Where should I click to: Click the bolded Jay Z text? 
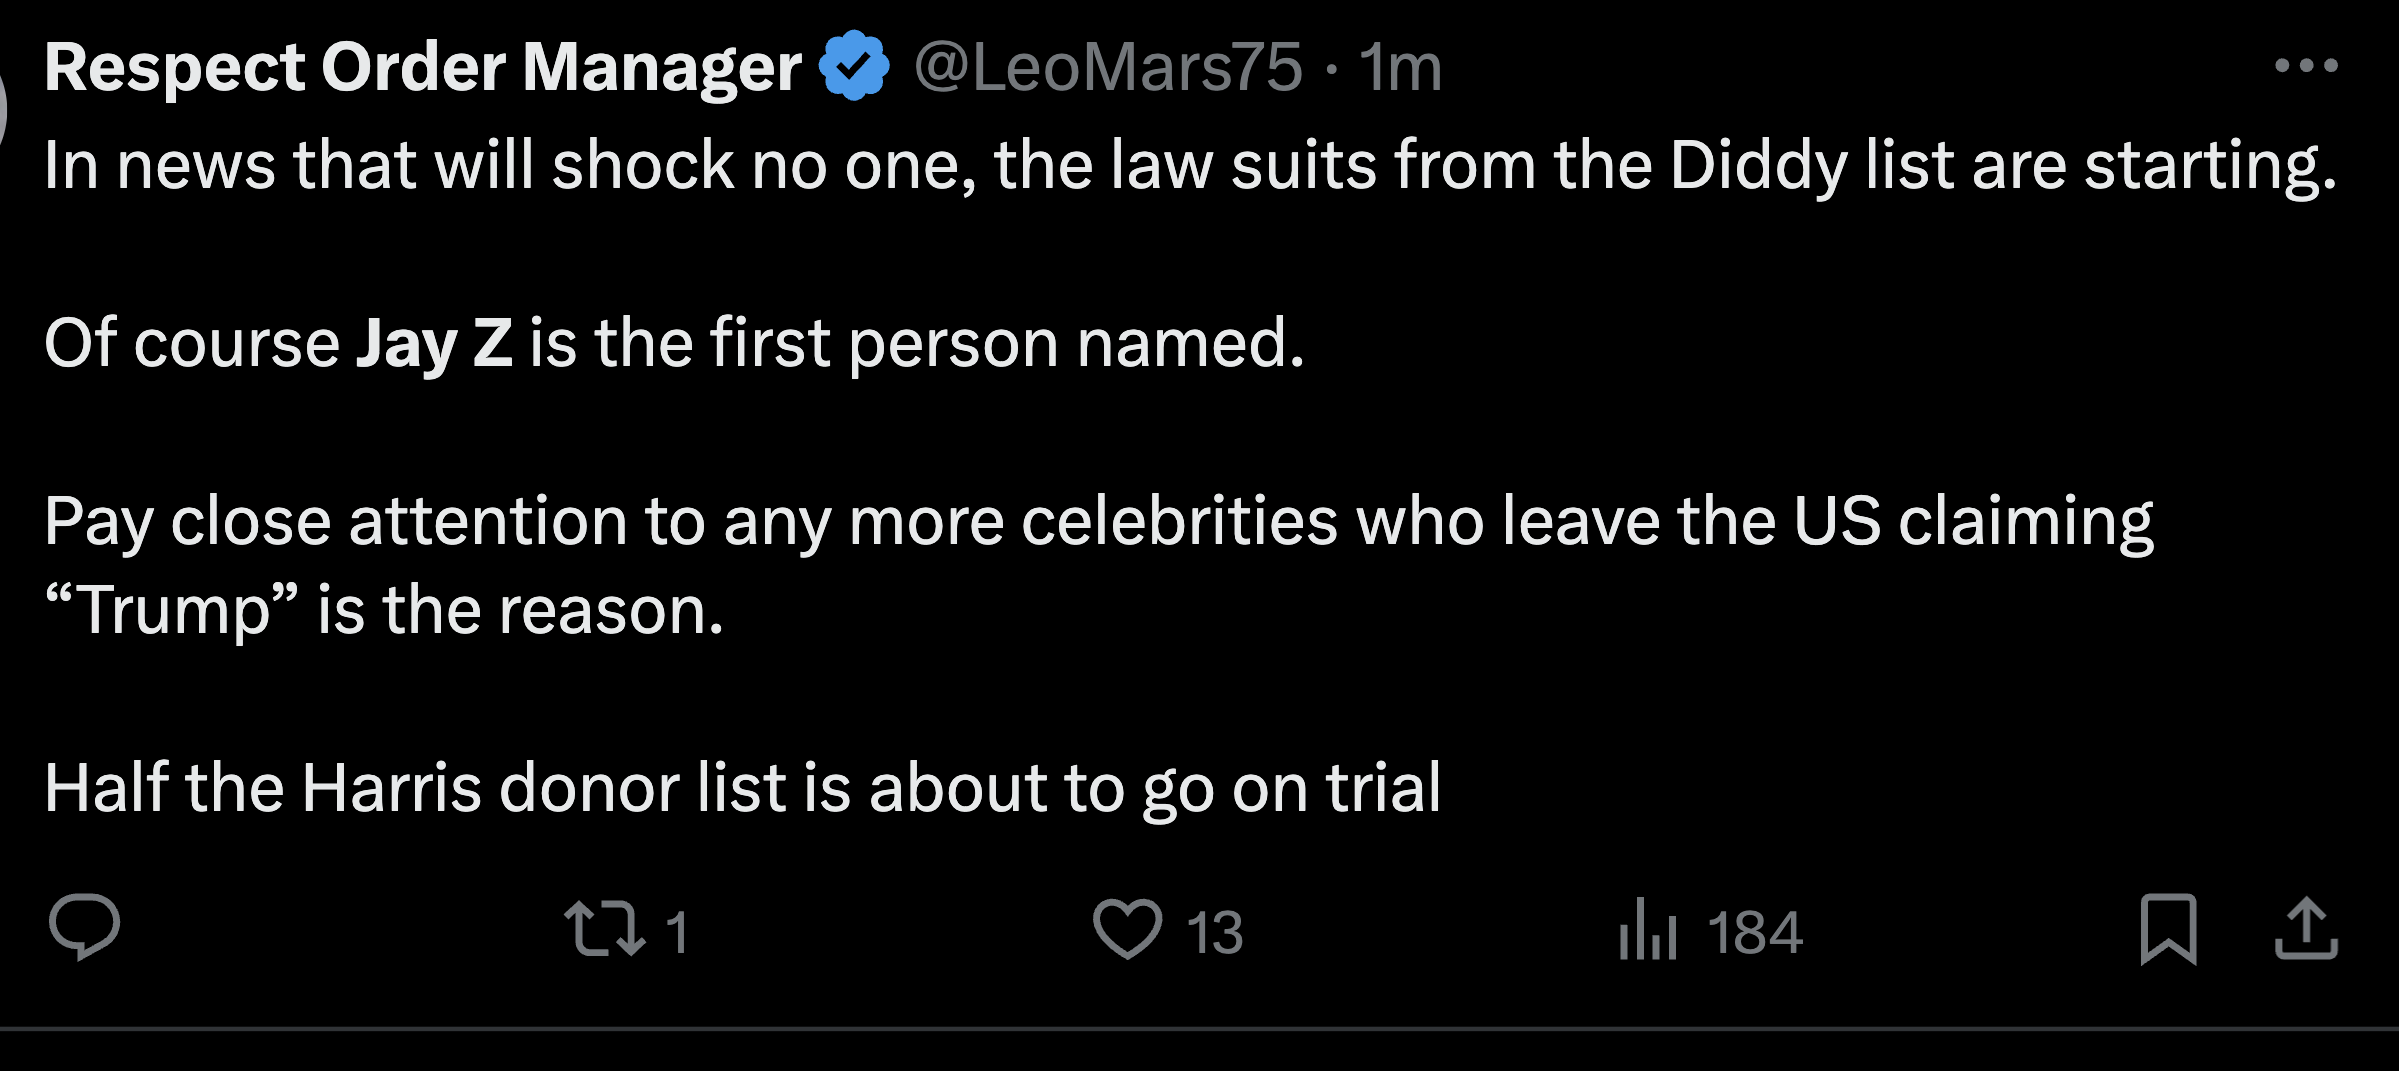pos(434,343)
